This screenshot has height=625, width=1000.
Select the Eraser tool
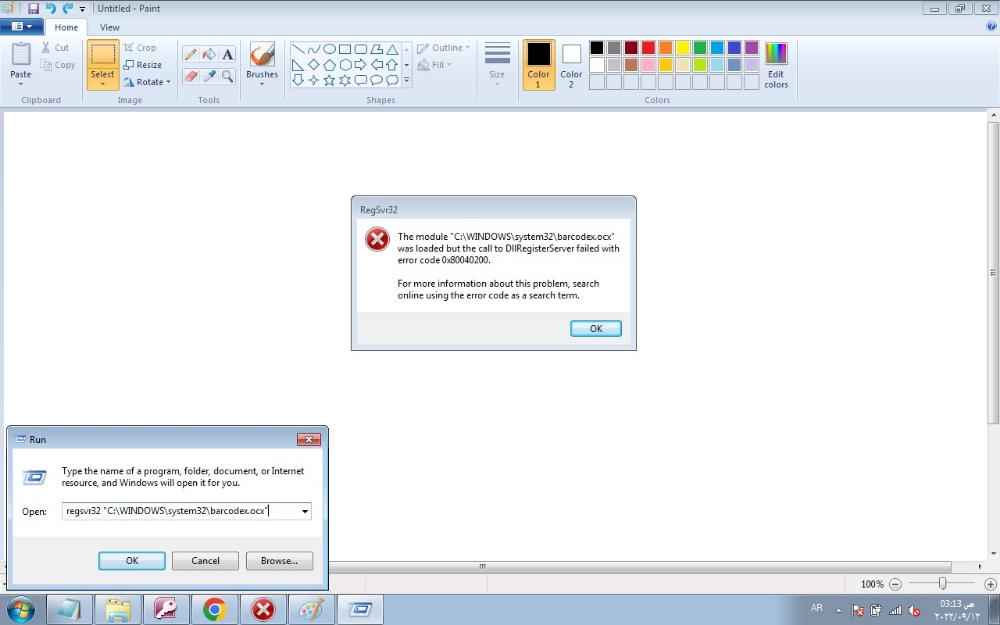click(190, 77)
